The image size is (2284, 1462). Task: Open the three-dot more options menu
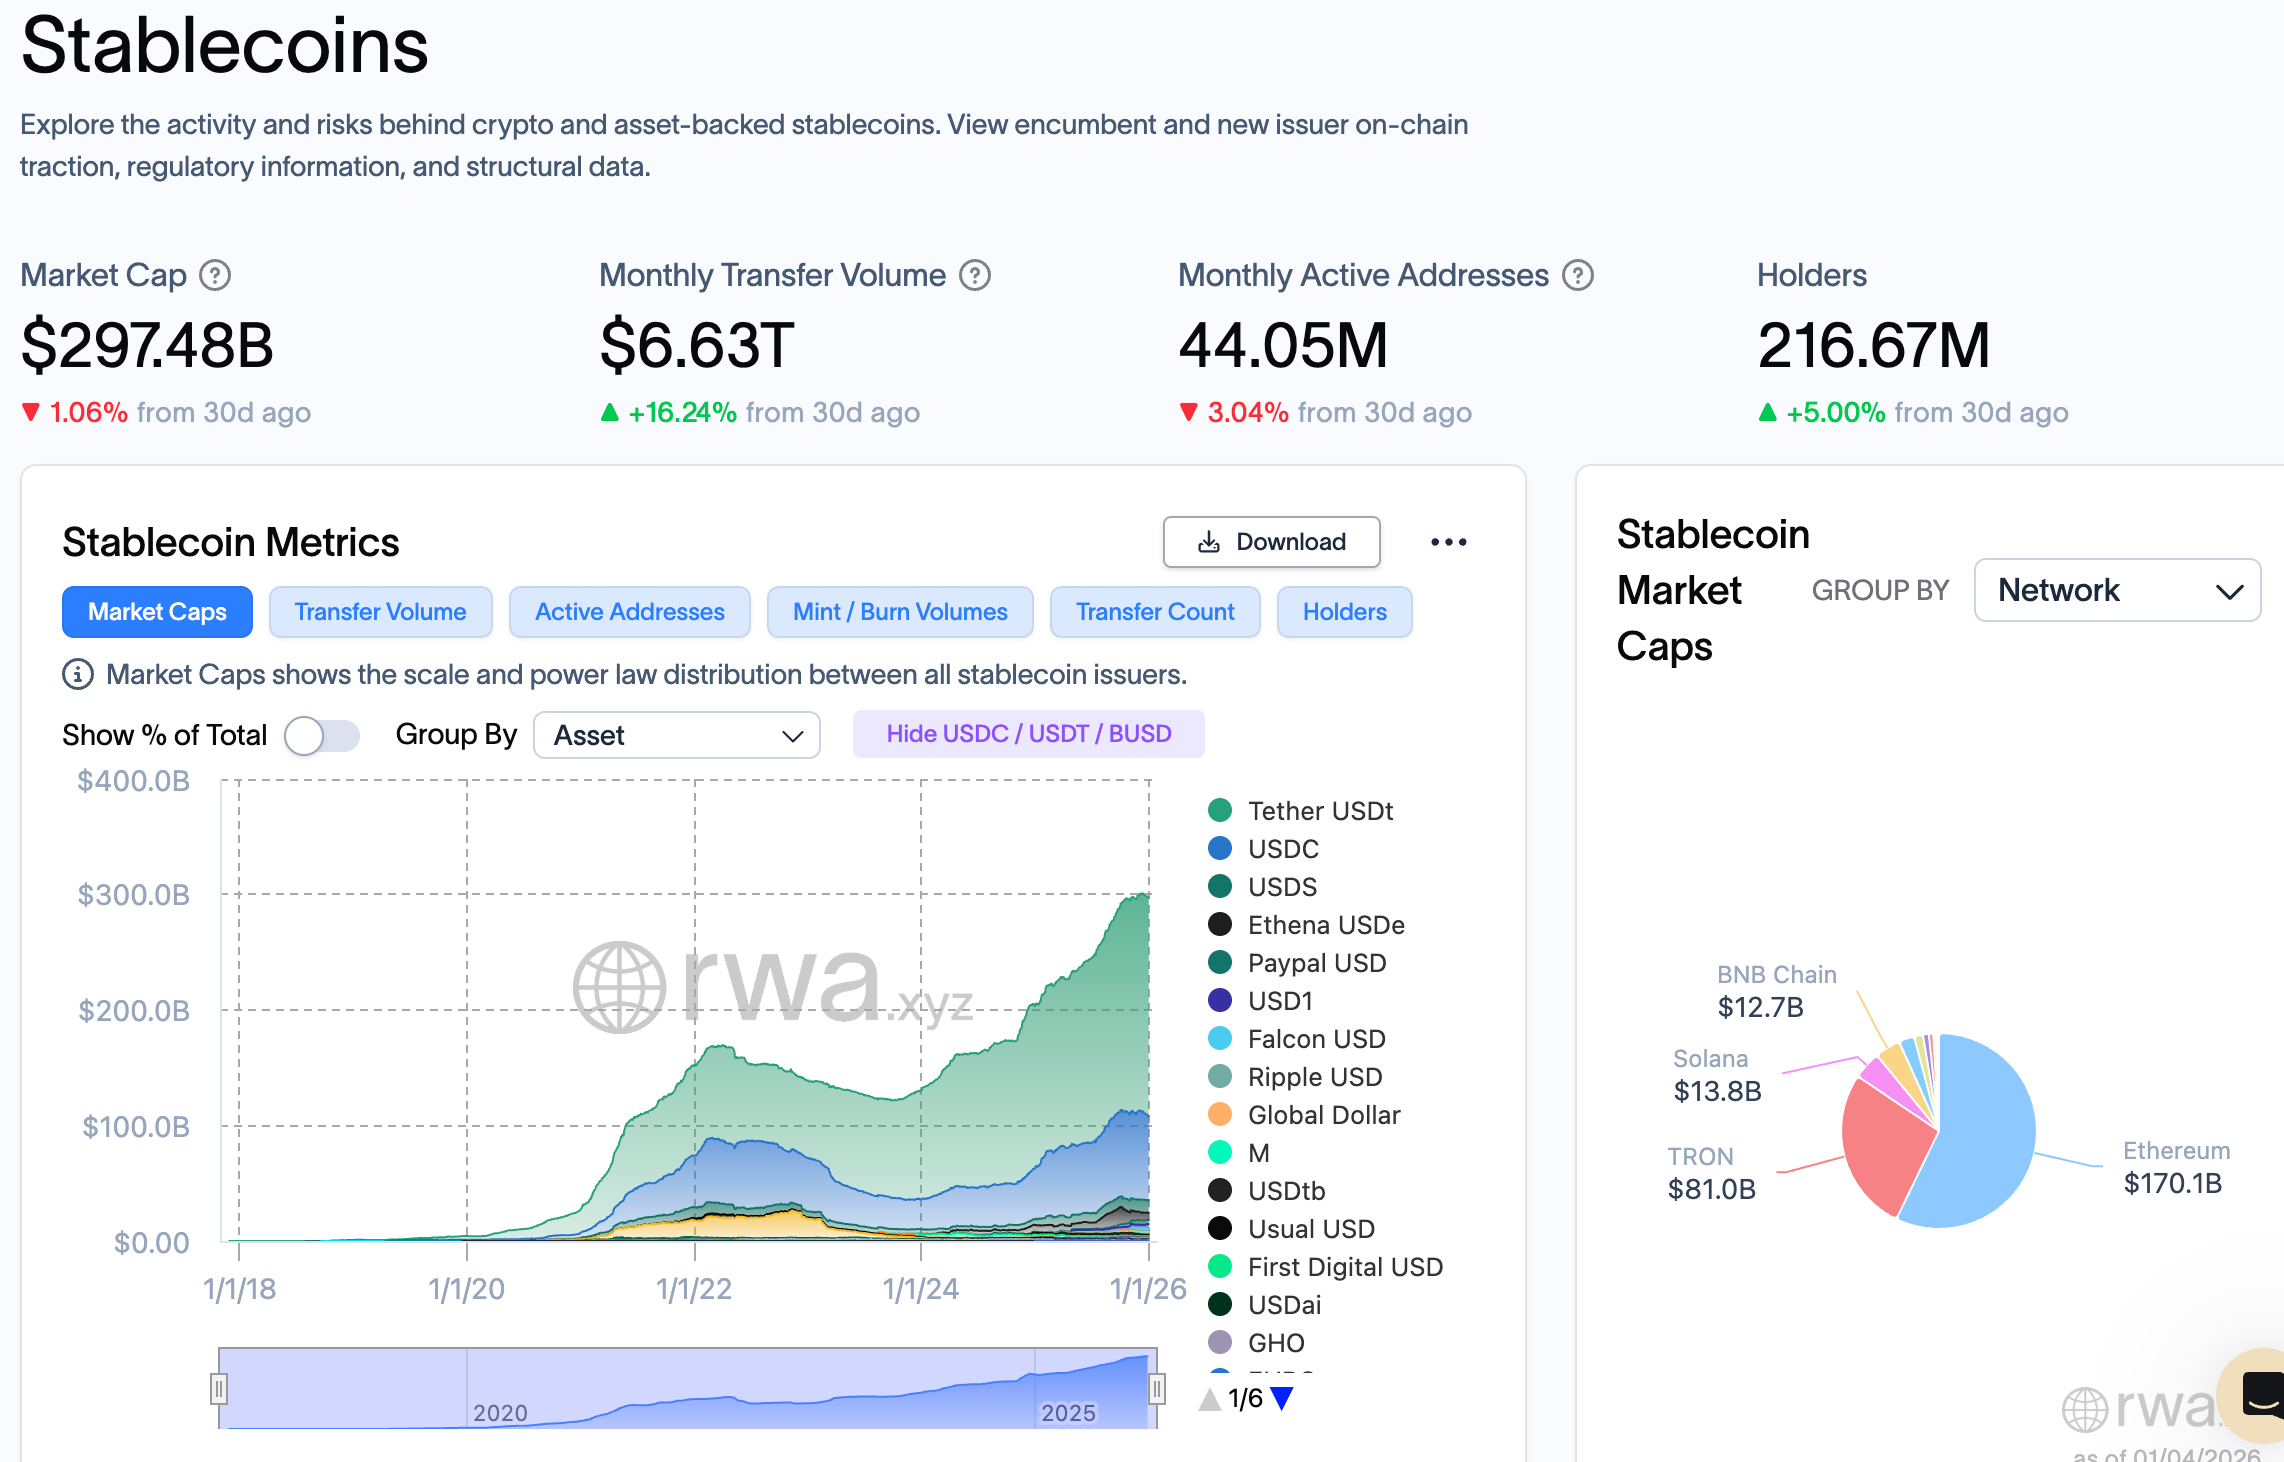click(1448, 542)
